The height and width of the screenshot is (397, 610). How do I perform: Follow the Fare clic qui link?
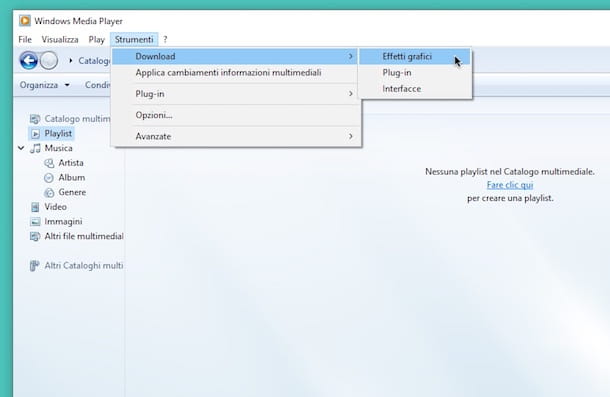pyautogui.click(x=510, y=185)
